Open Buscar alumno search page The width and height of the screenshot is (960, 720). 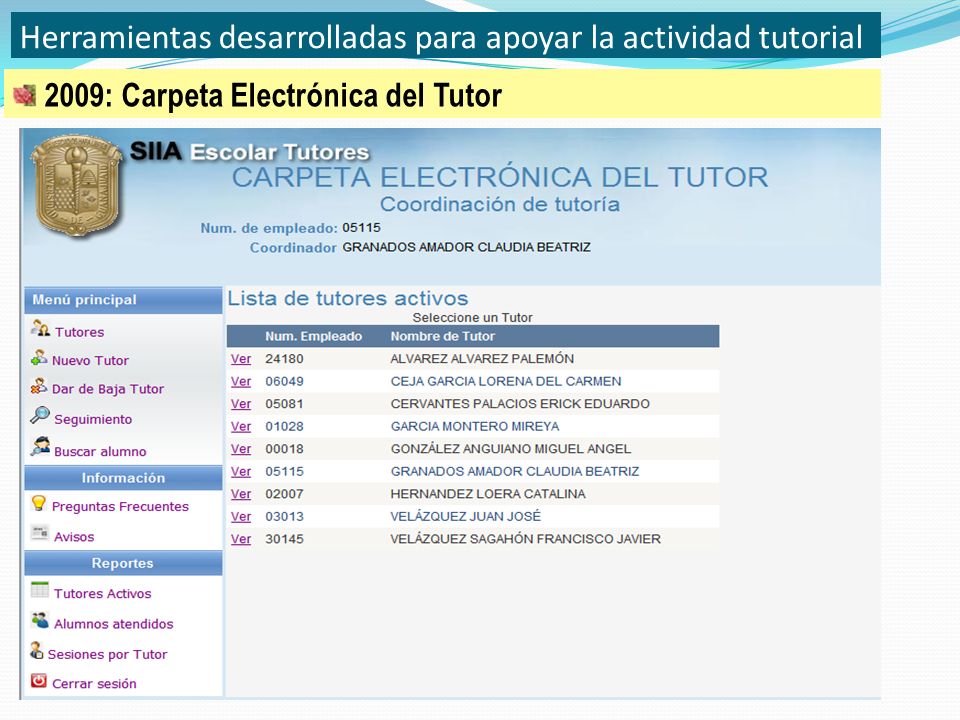pos(100,451)
